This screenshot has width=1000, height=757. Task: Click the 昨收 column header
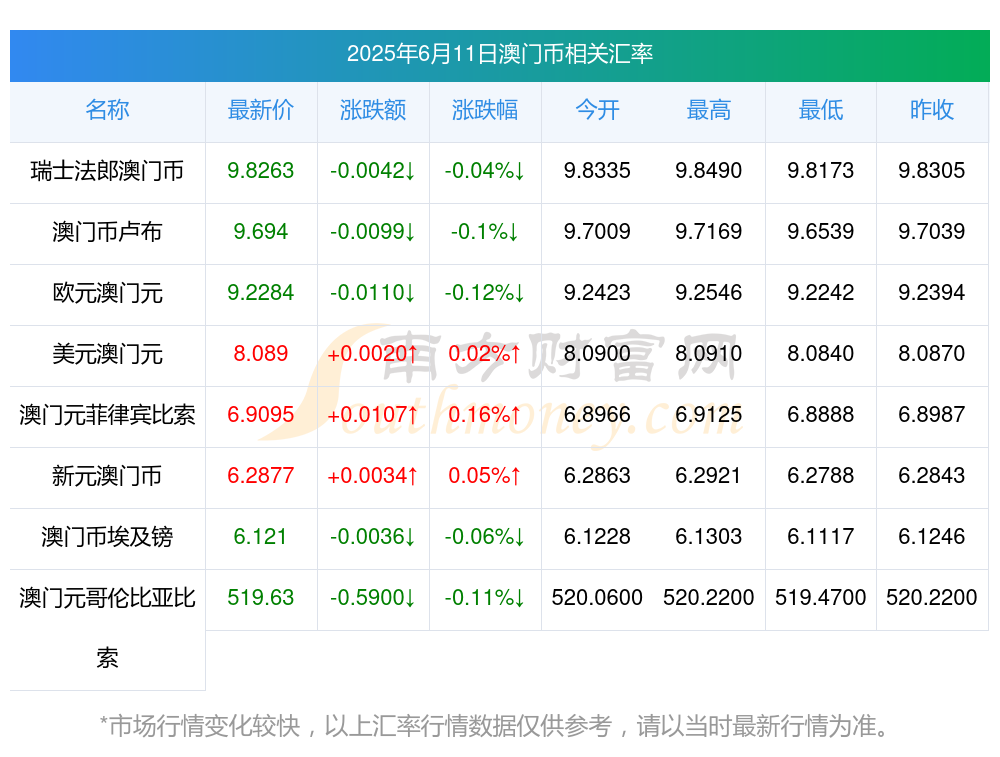tap(932, 110)
